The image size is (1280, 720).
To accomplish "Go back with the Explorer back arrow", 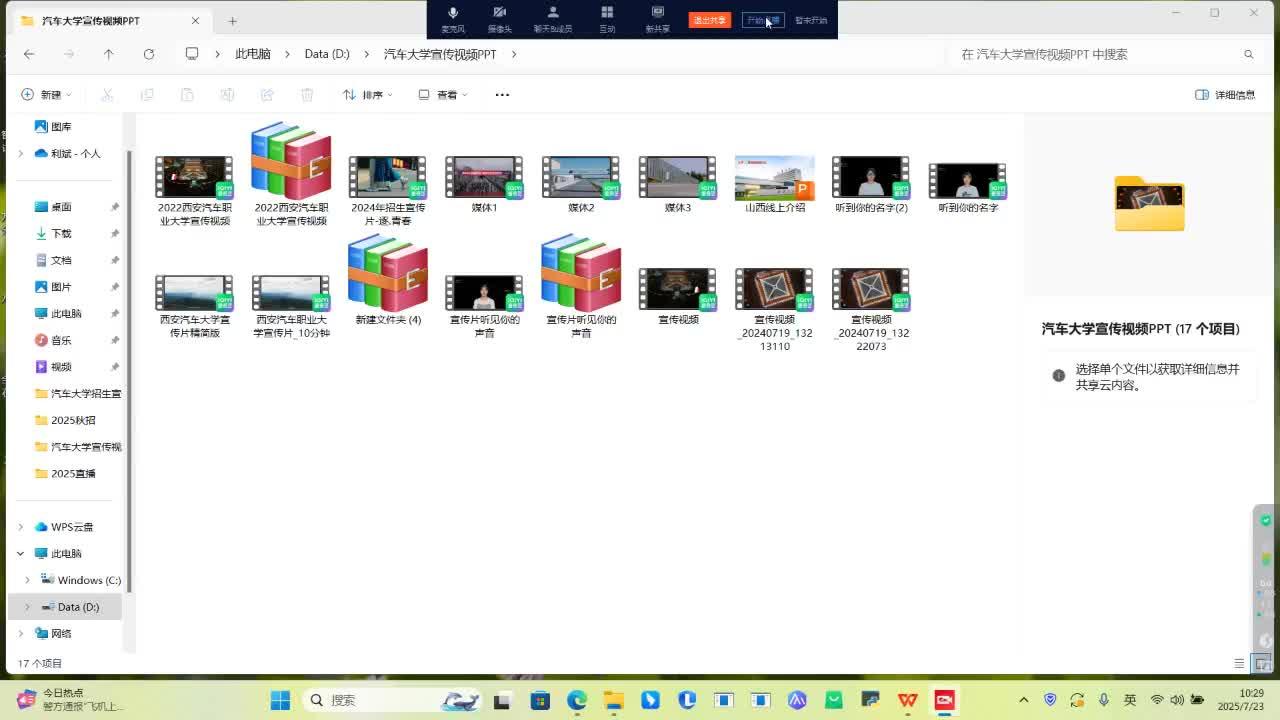I will [x=29, y=54].
